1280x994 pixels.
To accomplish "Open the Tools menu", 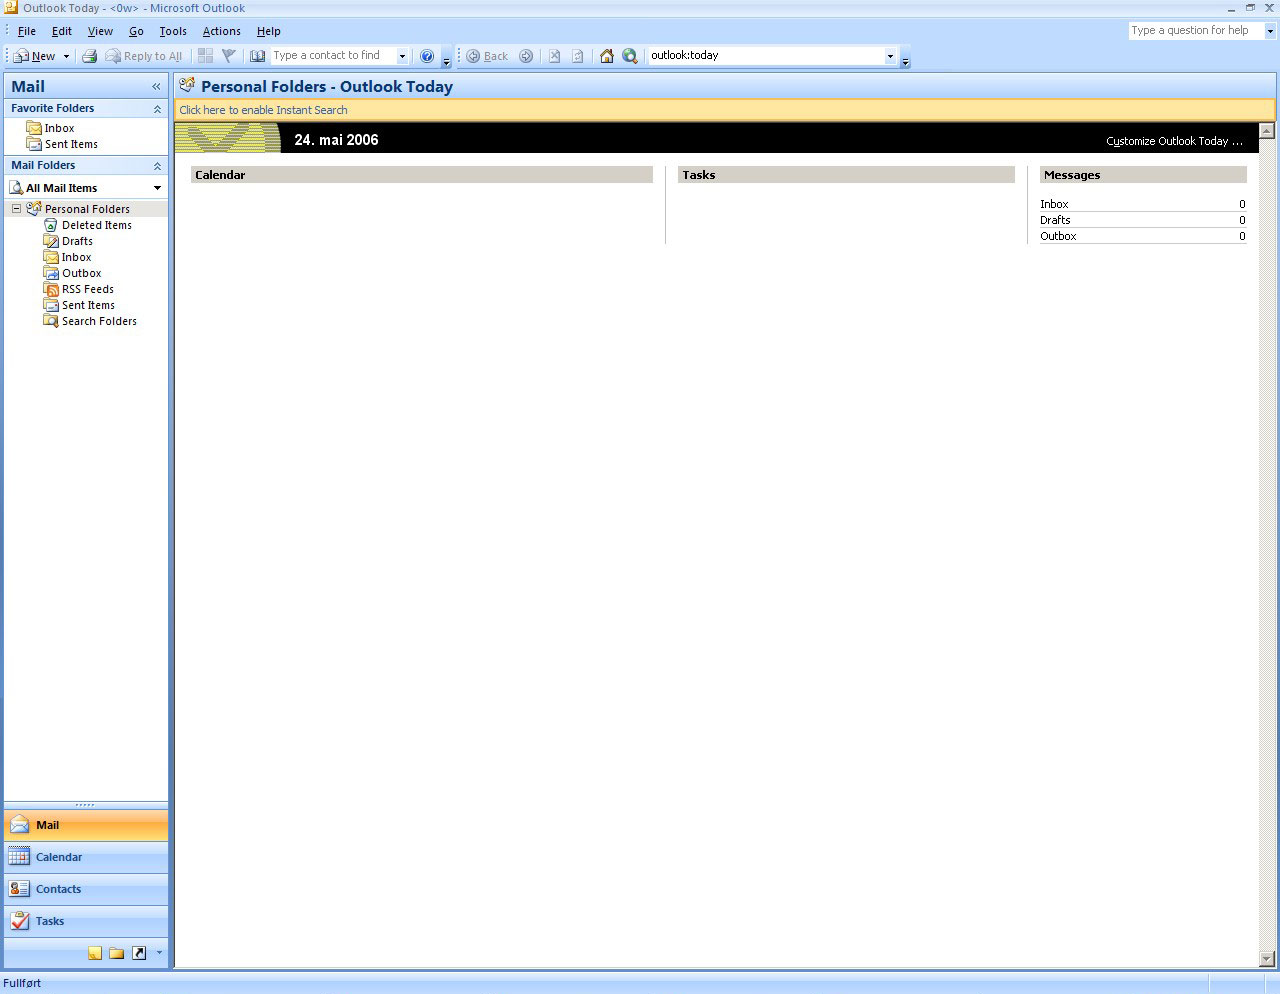I will (173, 31).
